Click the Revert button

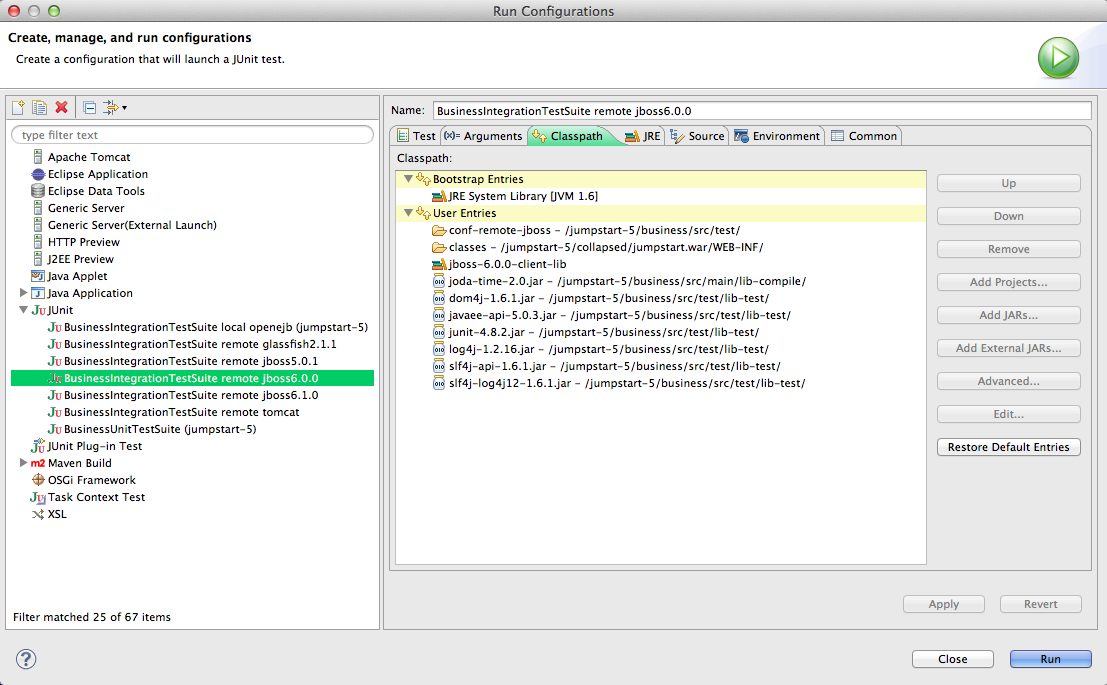tap(1041, 604)
